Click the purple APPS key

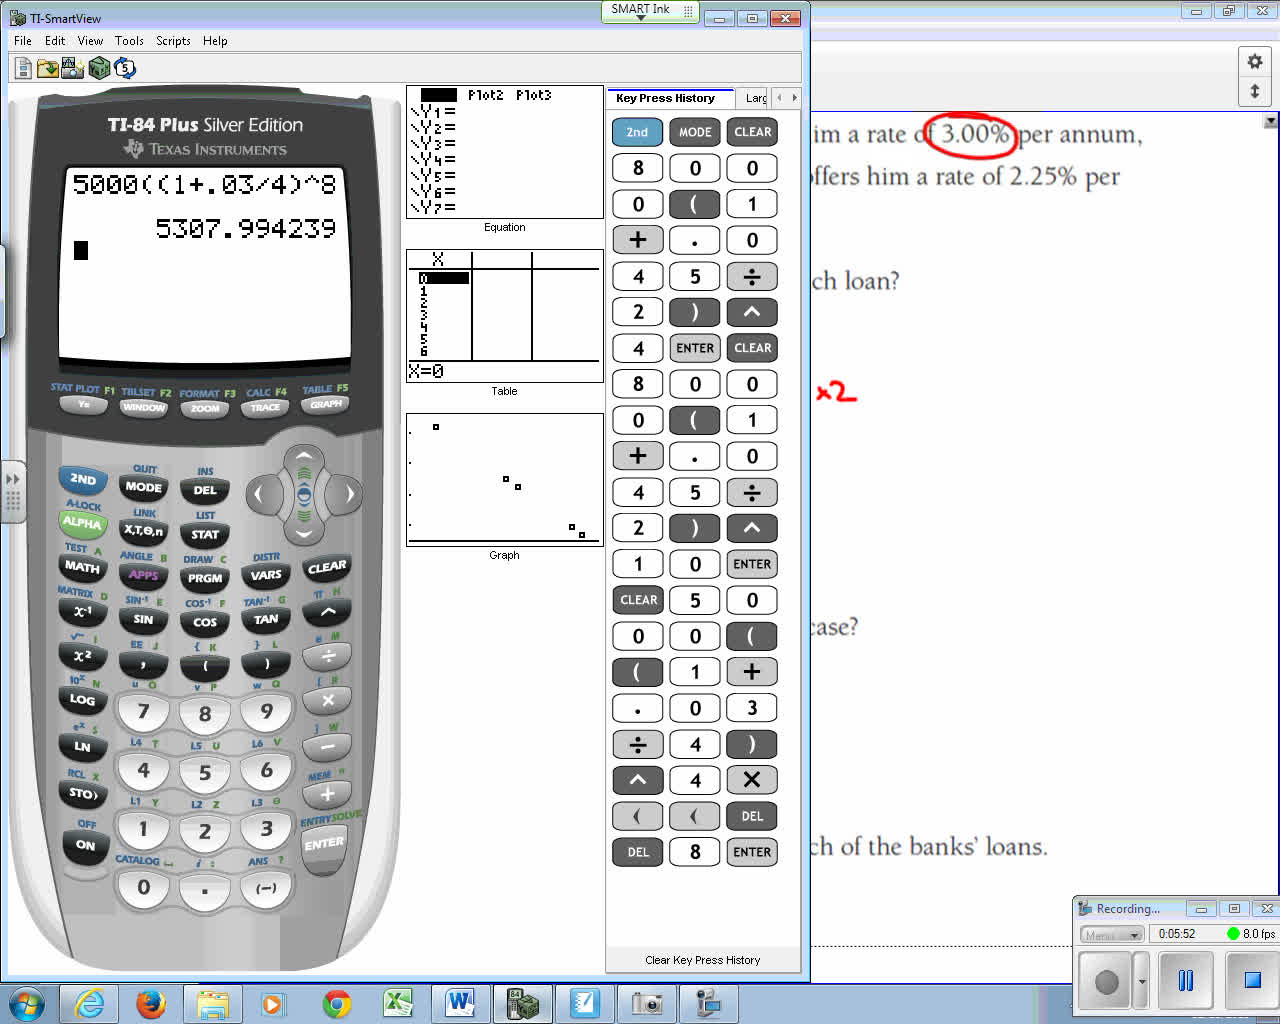[x=144, y=575]
